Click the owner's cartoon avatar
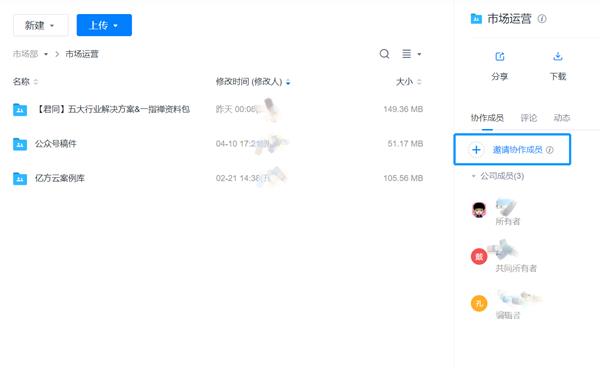 tap(479, 210)
